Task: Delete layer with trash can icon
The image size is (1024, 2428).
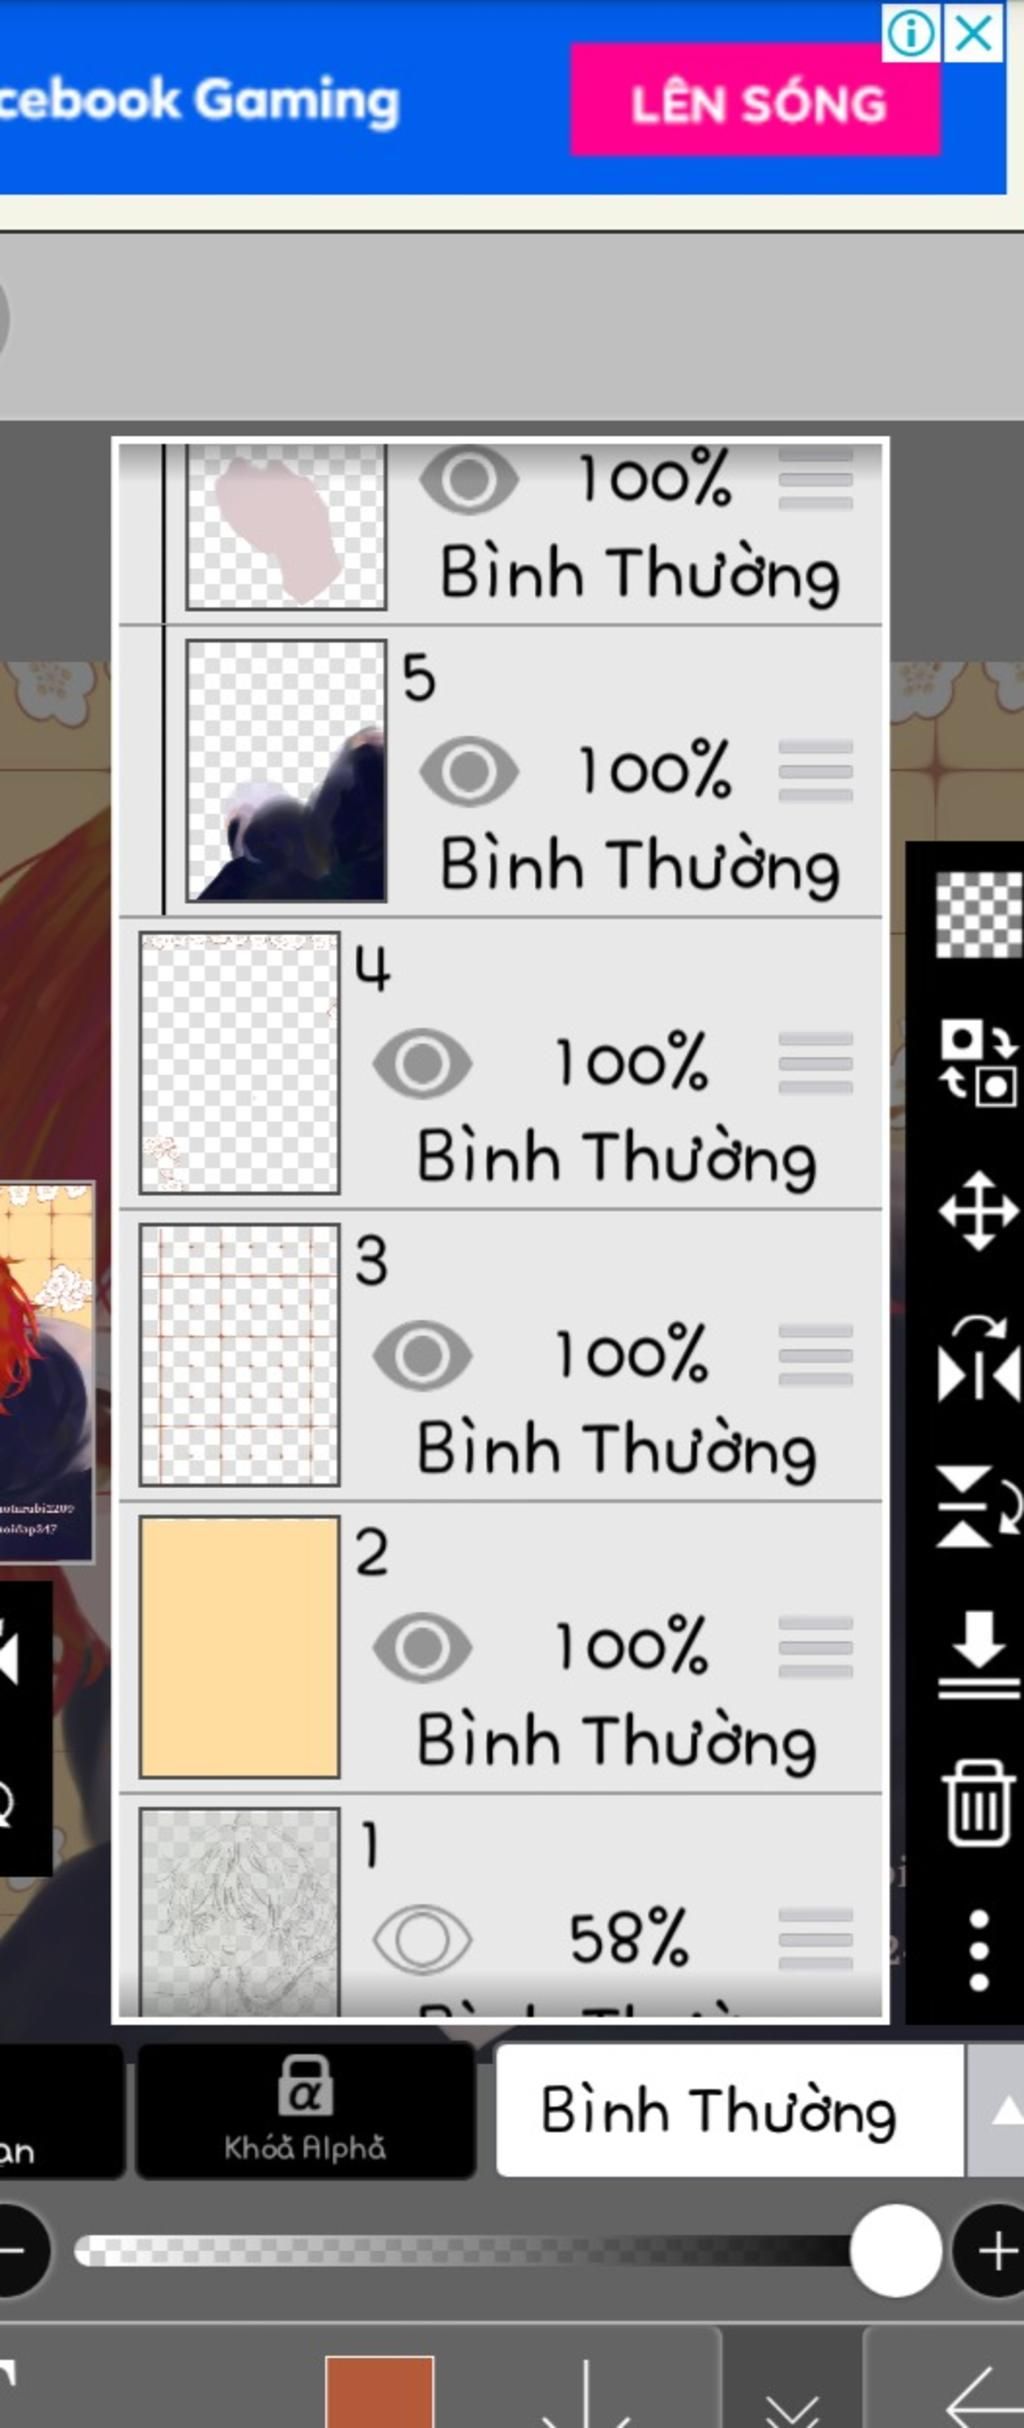Action: (x=978, y=1802)
